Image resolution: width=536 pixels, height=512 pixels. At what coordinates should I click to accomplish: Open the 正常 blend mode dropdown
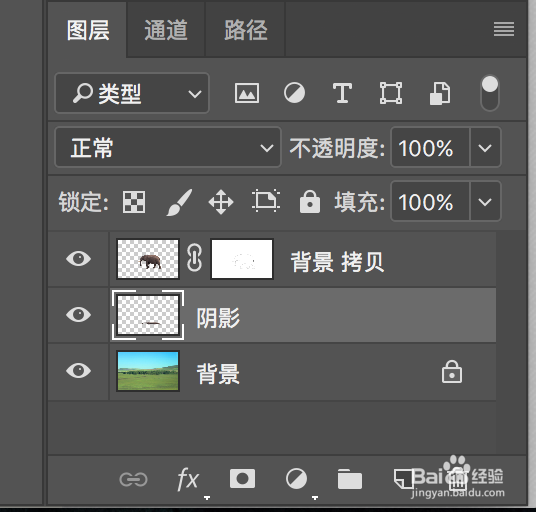[x=168, y=147]
